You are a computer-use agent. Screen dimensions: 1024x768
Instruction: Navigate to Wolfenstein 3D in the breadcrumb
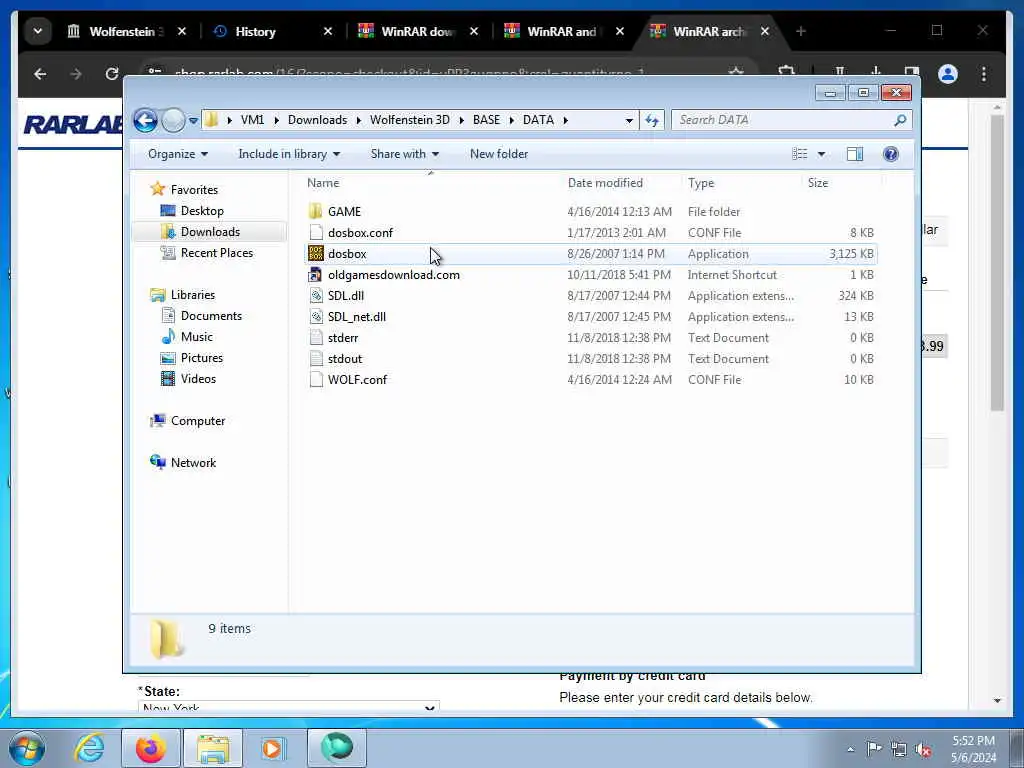point(409,120)
